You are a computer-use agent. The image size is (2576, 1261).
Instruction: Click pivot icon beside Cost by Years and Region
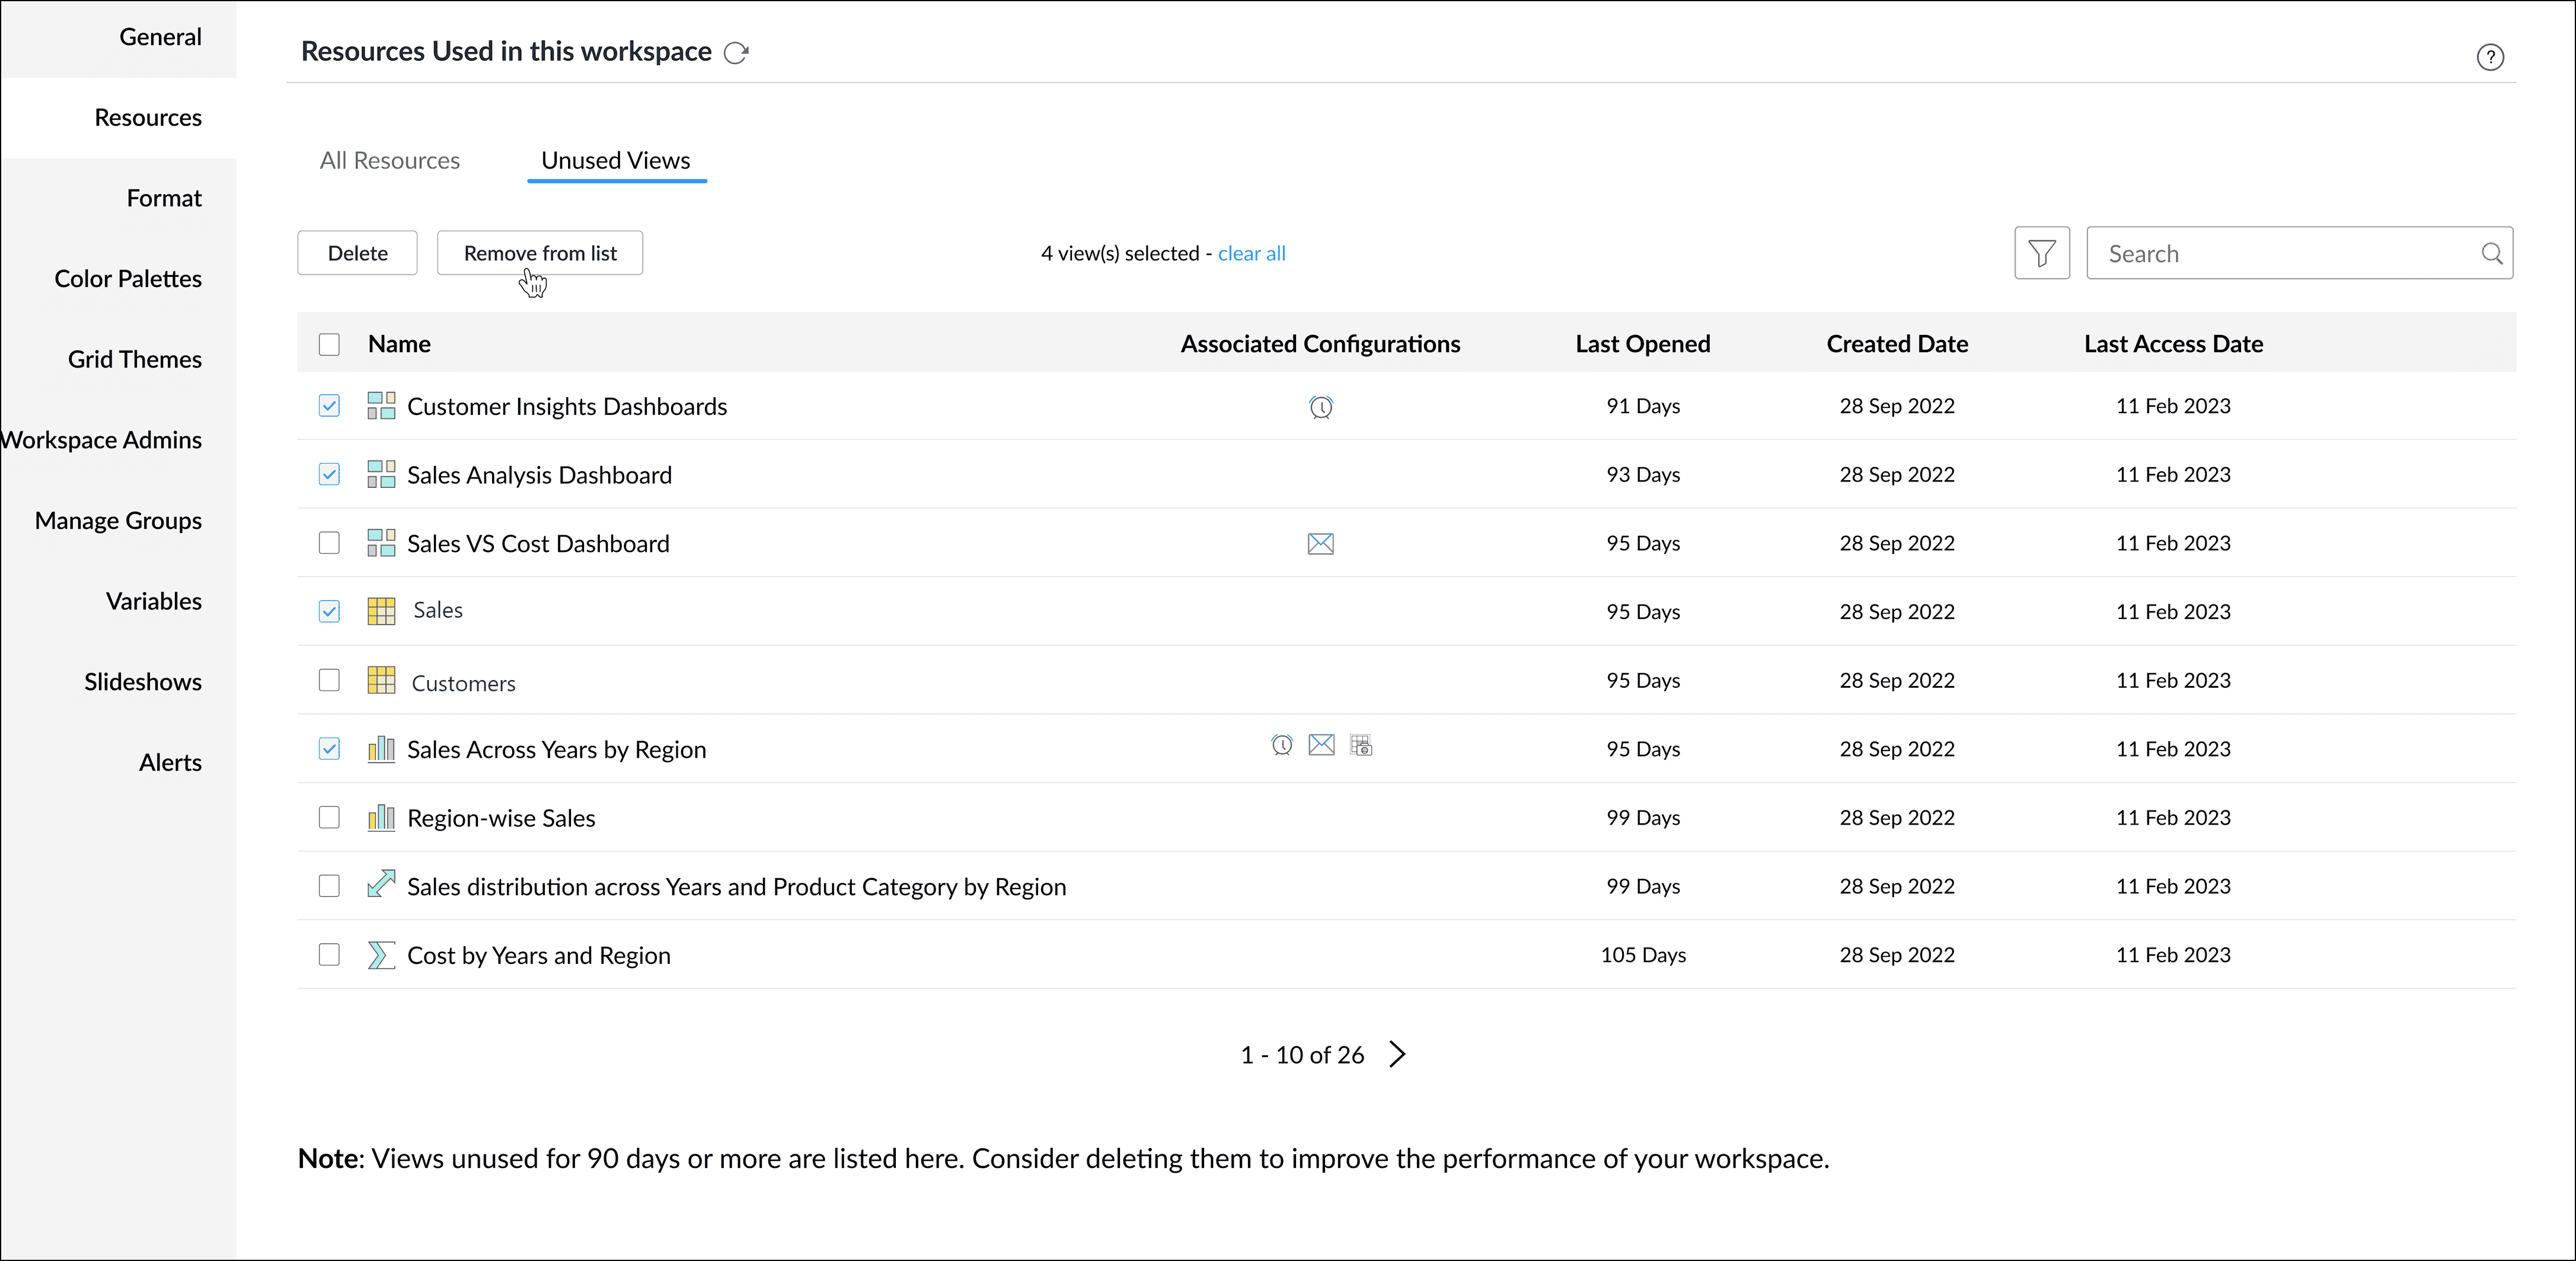[x=380, y=955]
